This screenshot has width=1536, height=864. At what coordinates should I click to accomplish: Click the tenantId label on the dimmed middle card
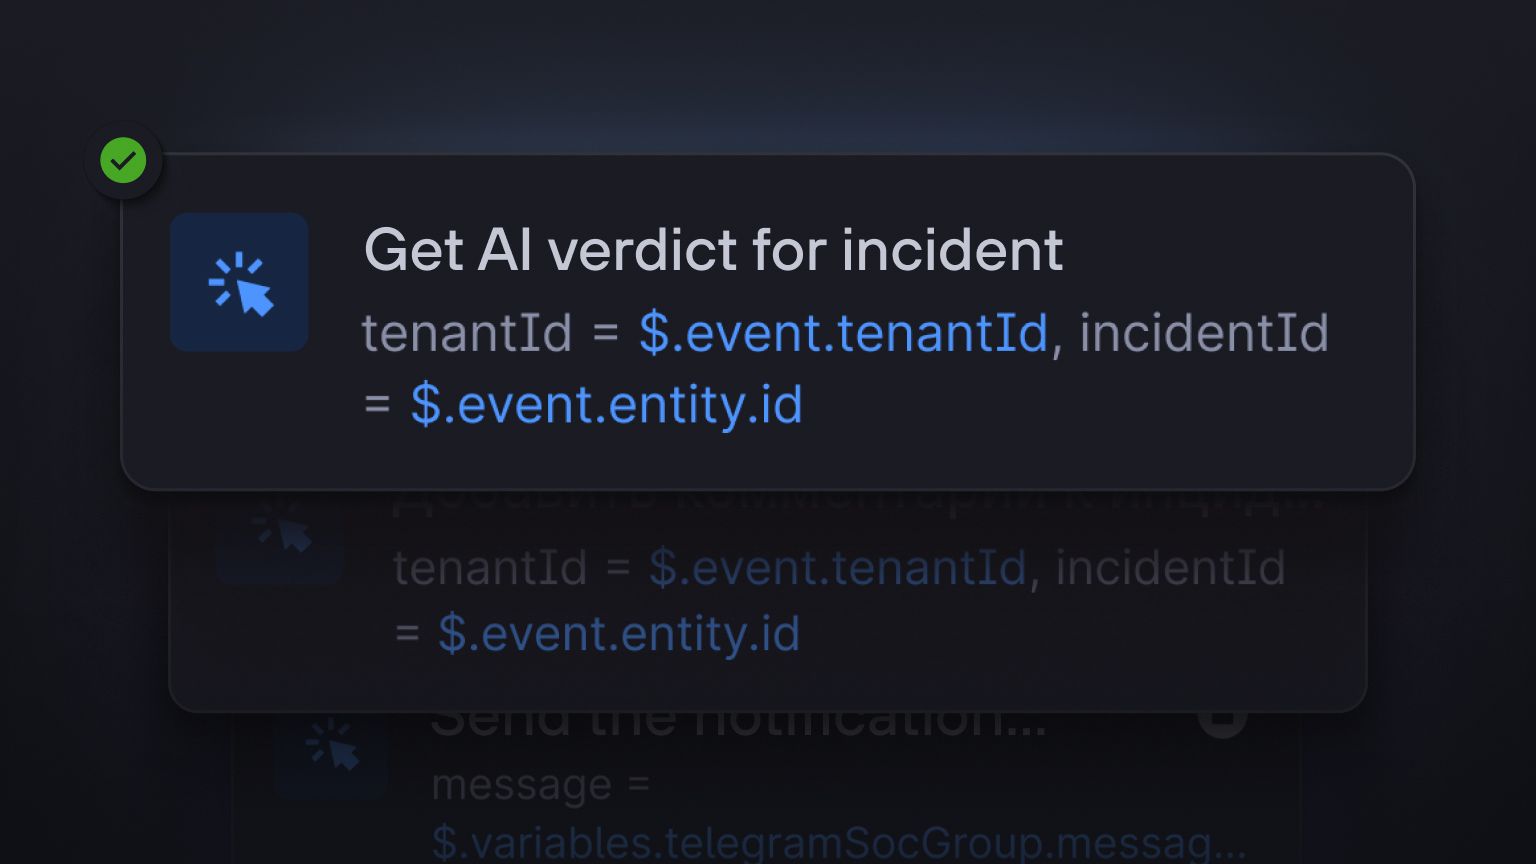click(x=490, y=568)
